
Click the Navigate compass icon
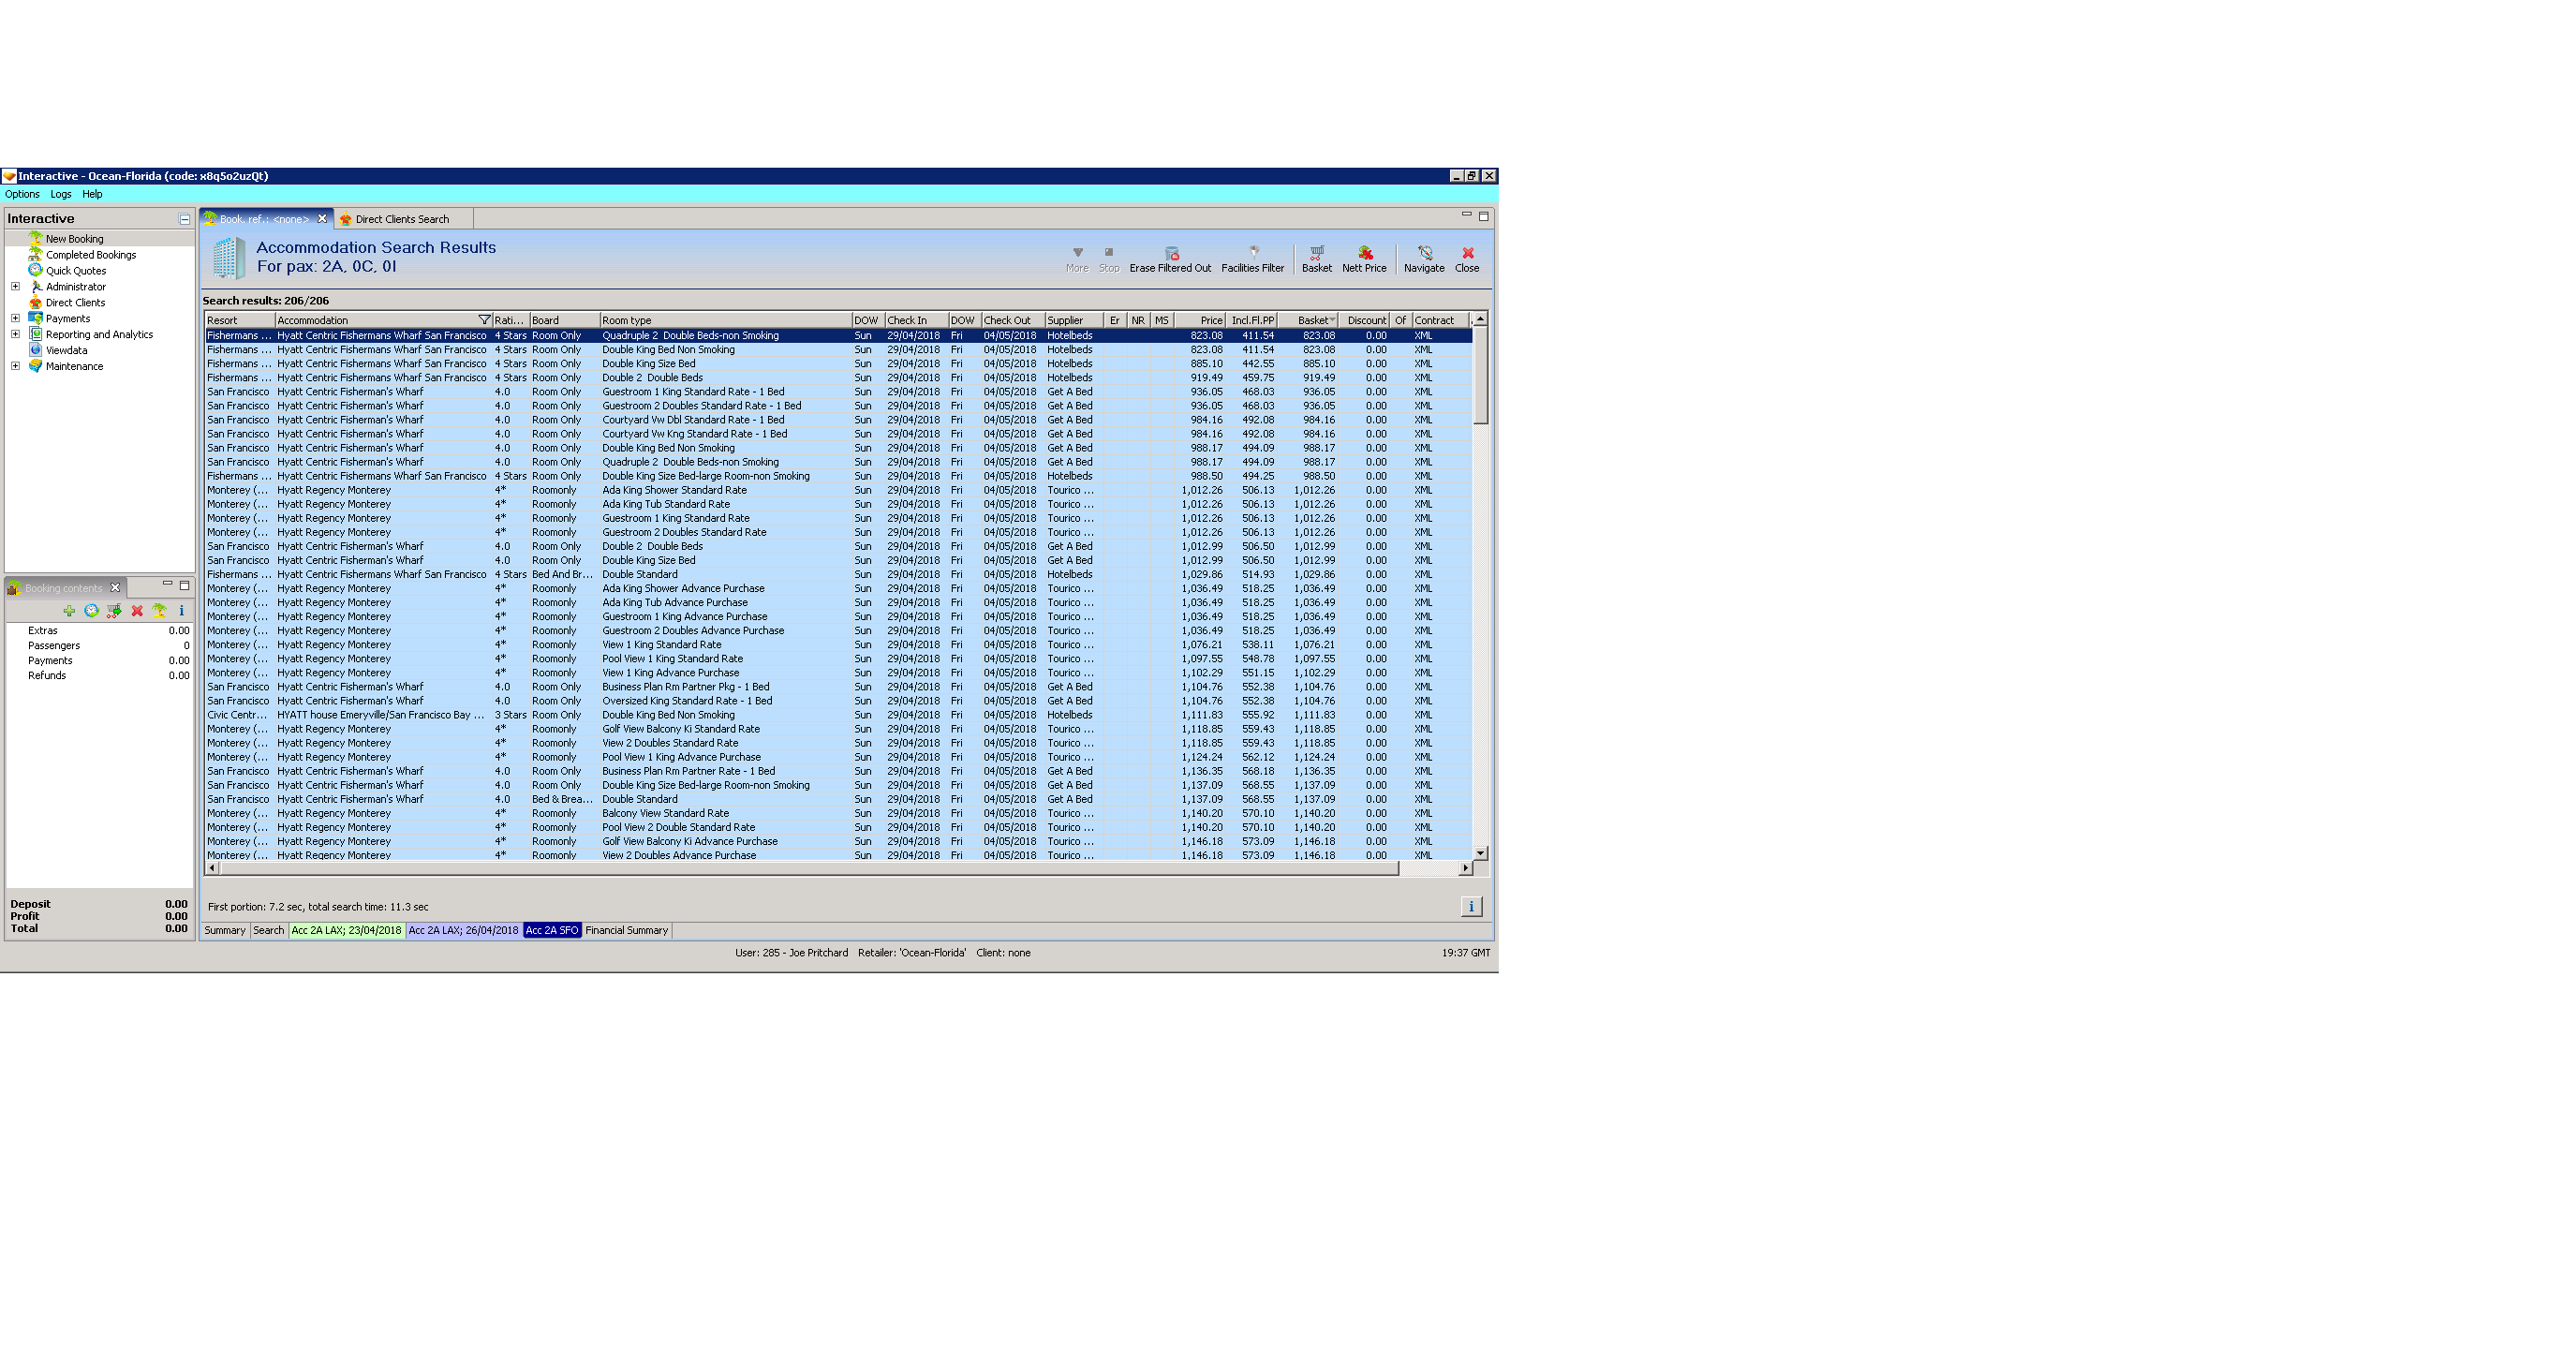point(1424,254)
